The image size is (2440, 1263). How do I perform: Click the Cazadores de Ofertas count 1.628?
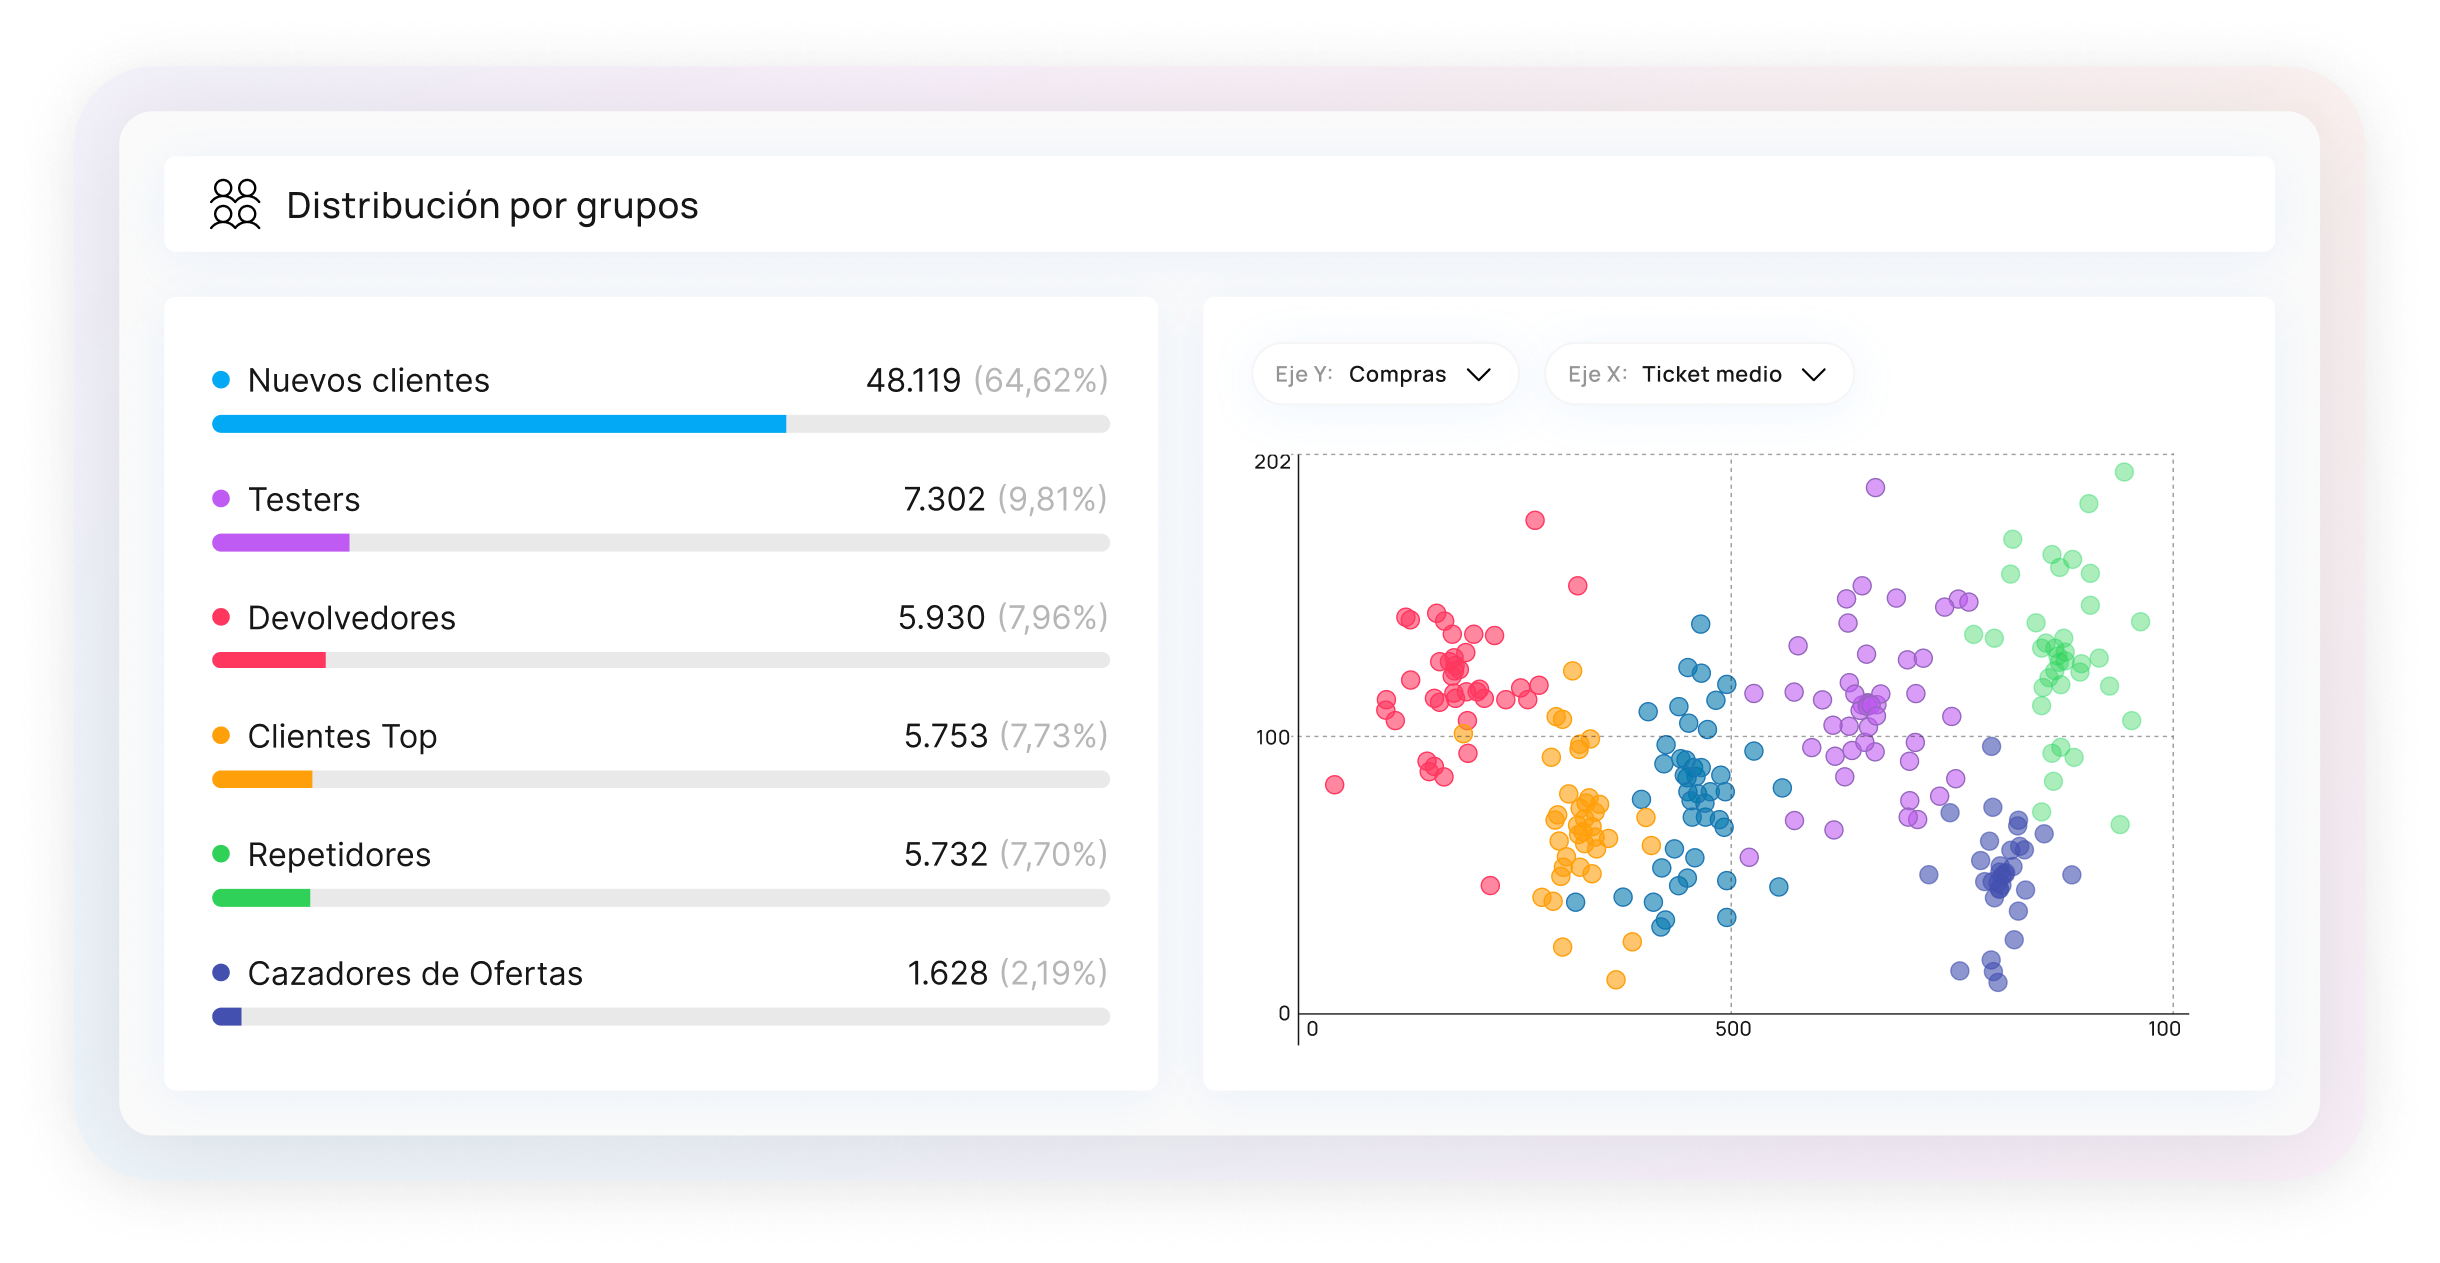point(946,973)
